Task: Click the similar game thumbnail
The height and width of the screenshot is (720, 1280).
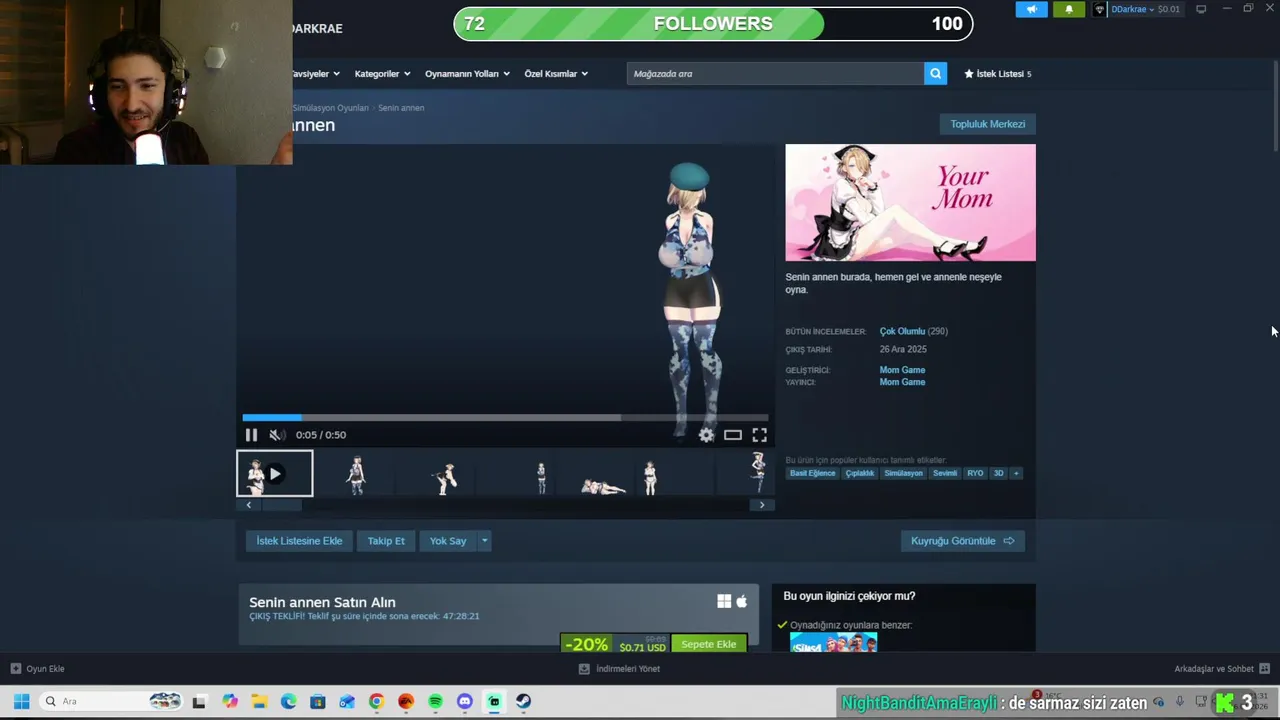Action: pyautogui.click(x=833, y=643)
